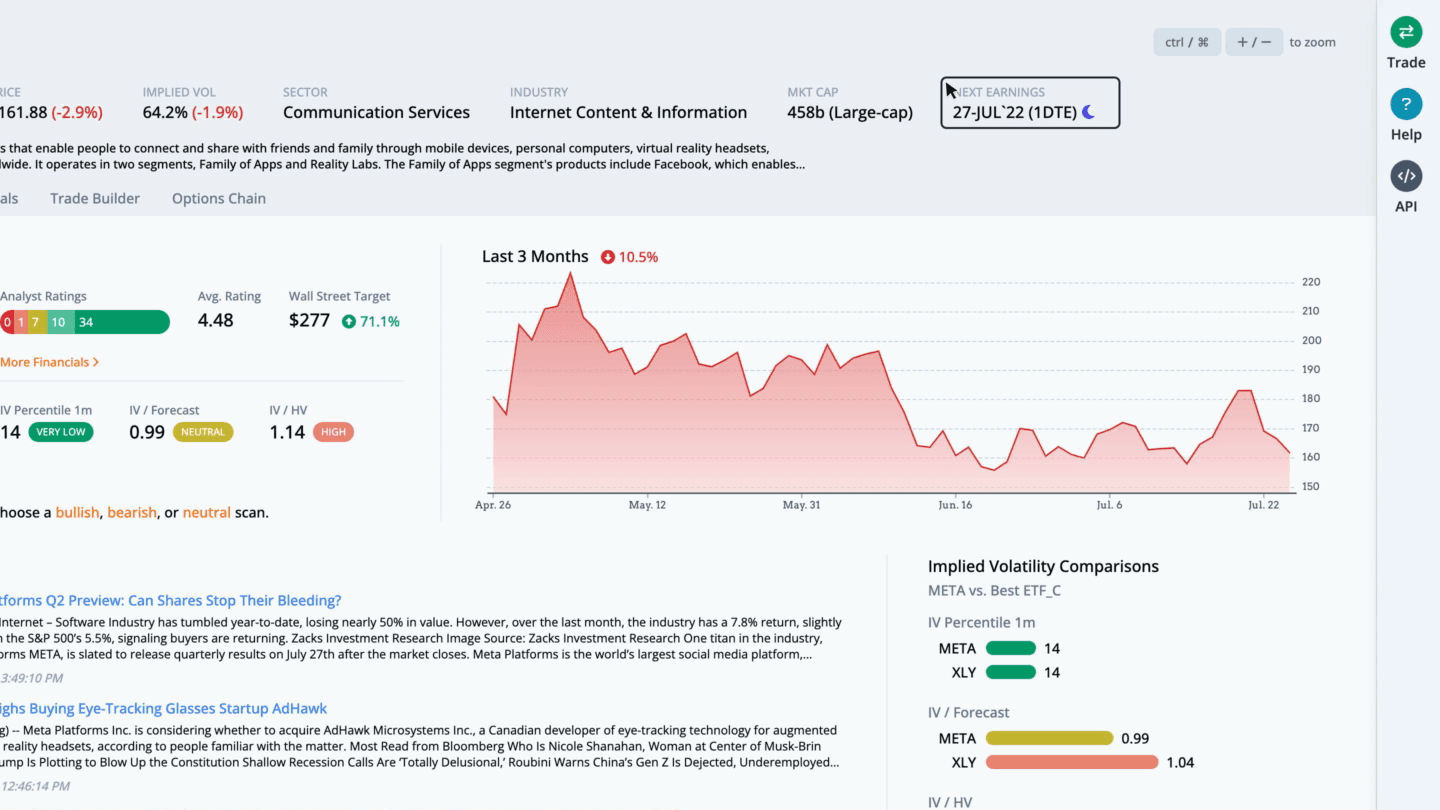Click the analyst ratings color bar
The image size is (1440, 810).
85,322
